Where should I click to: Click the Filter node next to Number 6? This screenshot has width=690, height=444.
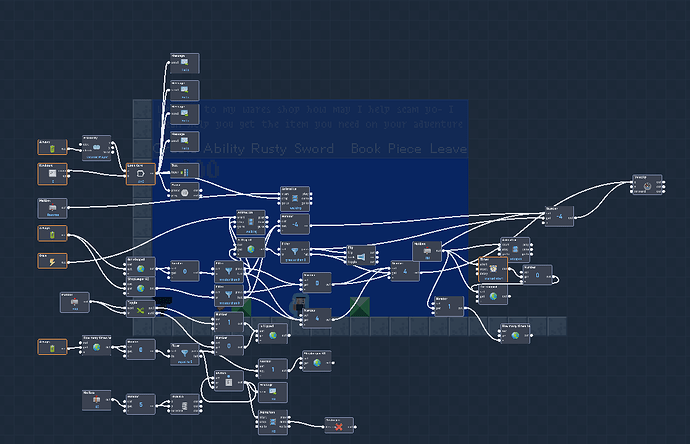(x=184, y=354)
